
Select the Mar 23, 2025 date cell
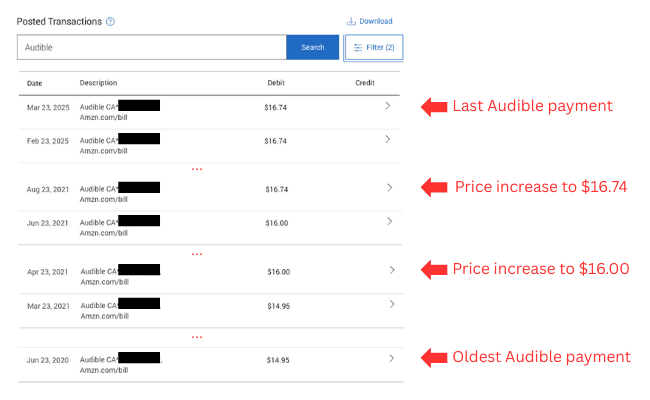click(x=48, y=108)
